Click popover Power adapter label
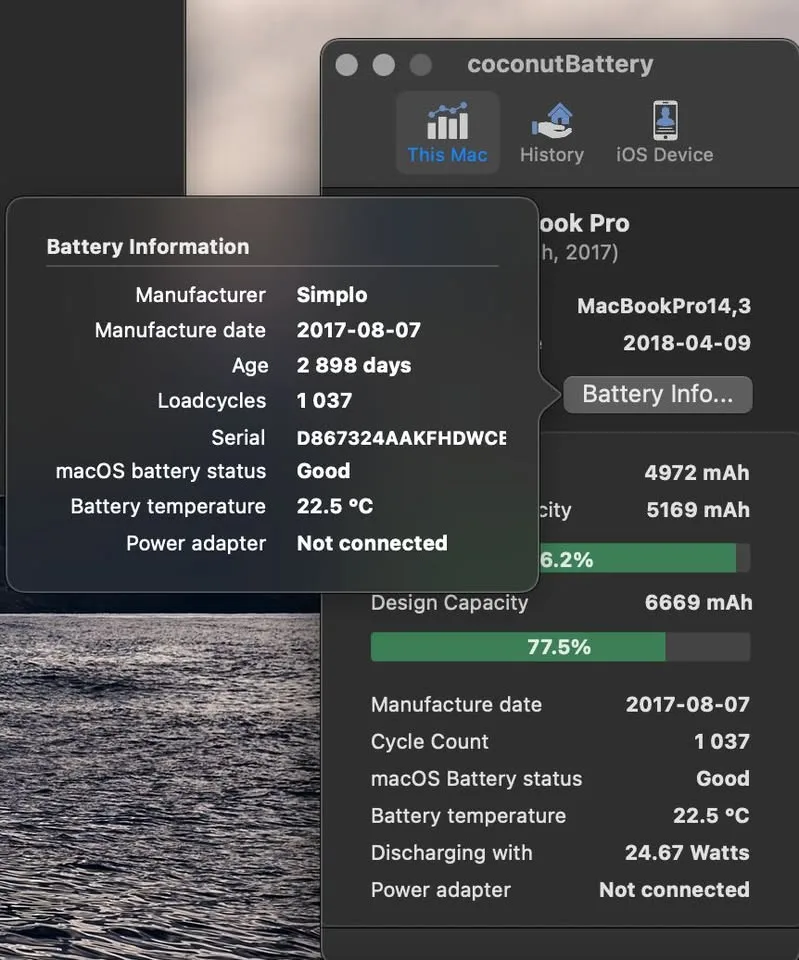This screenshot has width=799, height=960. [x=196, y=544]
